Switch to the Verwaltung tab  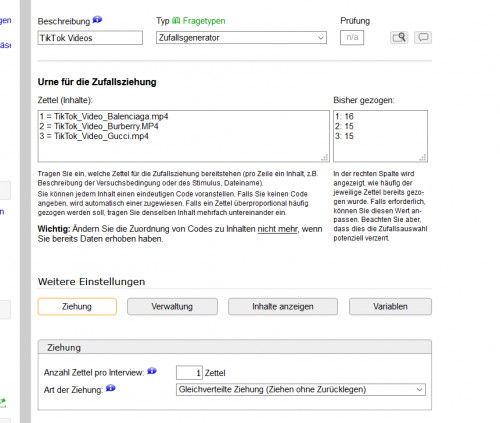tap(172, 307)
